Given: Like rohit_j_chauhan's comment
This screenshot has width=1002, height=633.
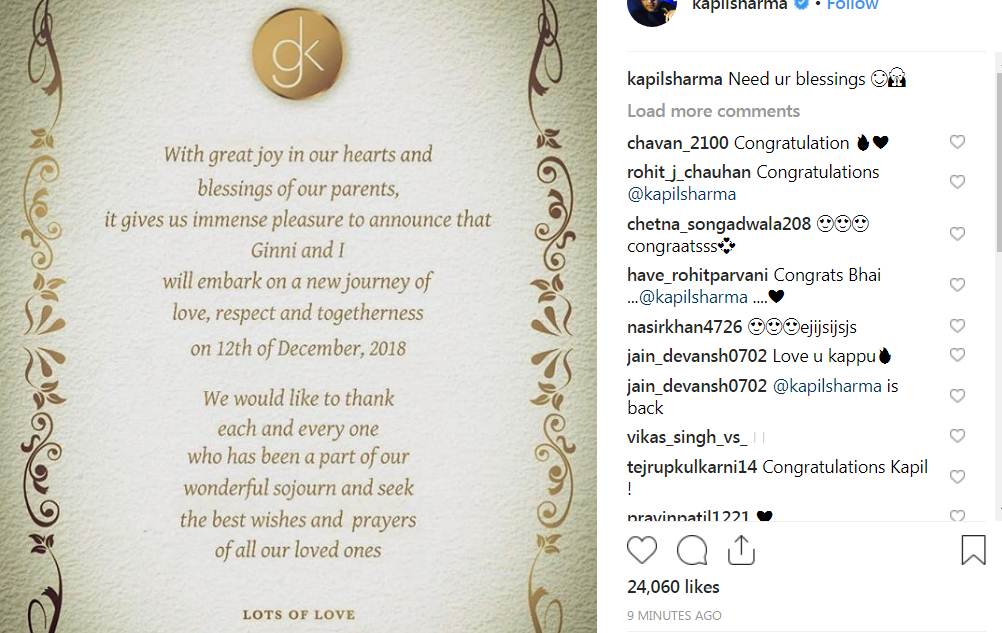Looking at the screenshot, I should [x=957, y=182].
